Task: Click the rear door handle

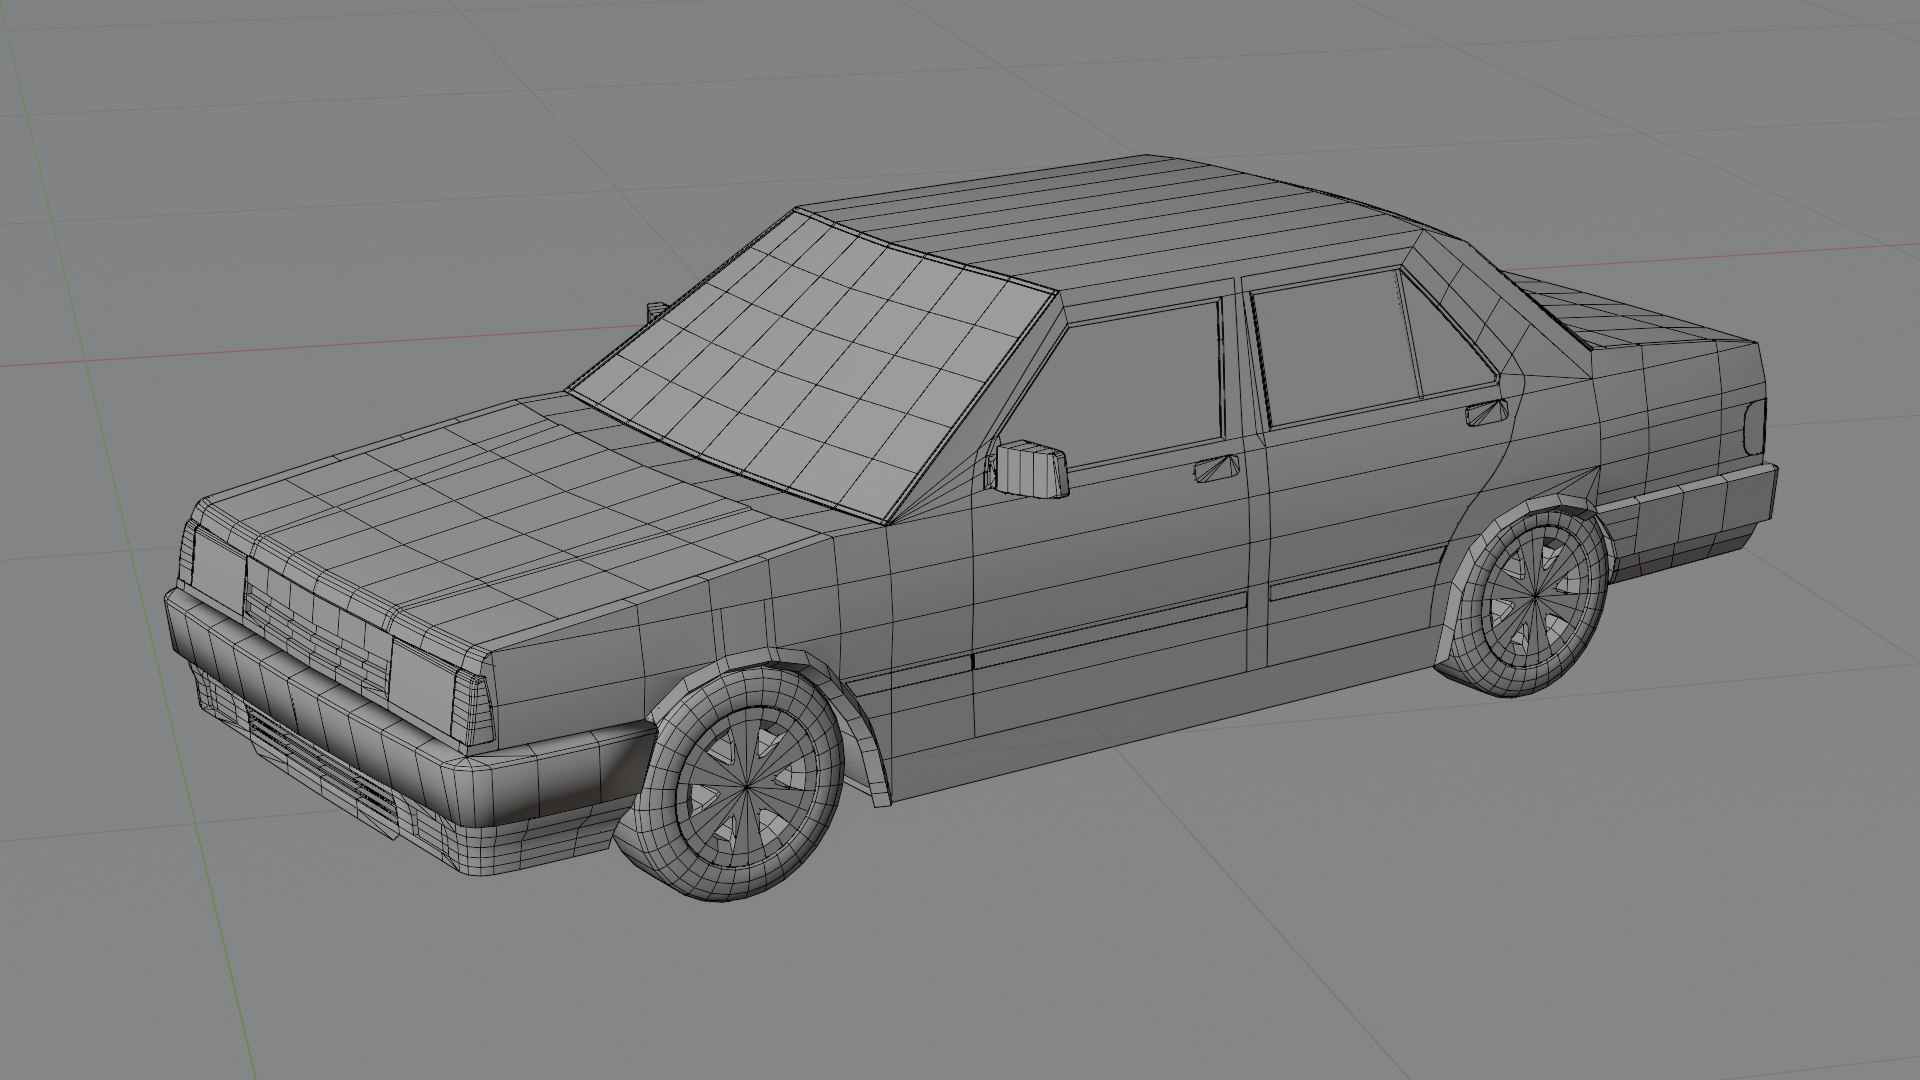Action: click(x=1487, y=412)
